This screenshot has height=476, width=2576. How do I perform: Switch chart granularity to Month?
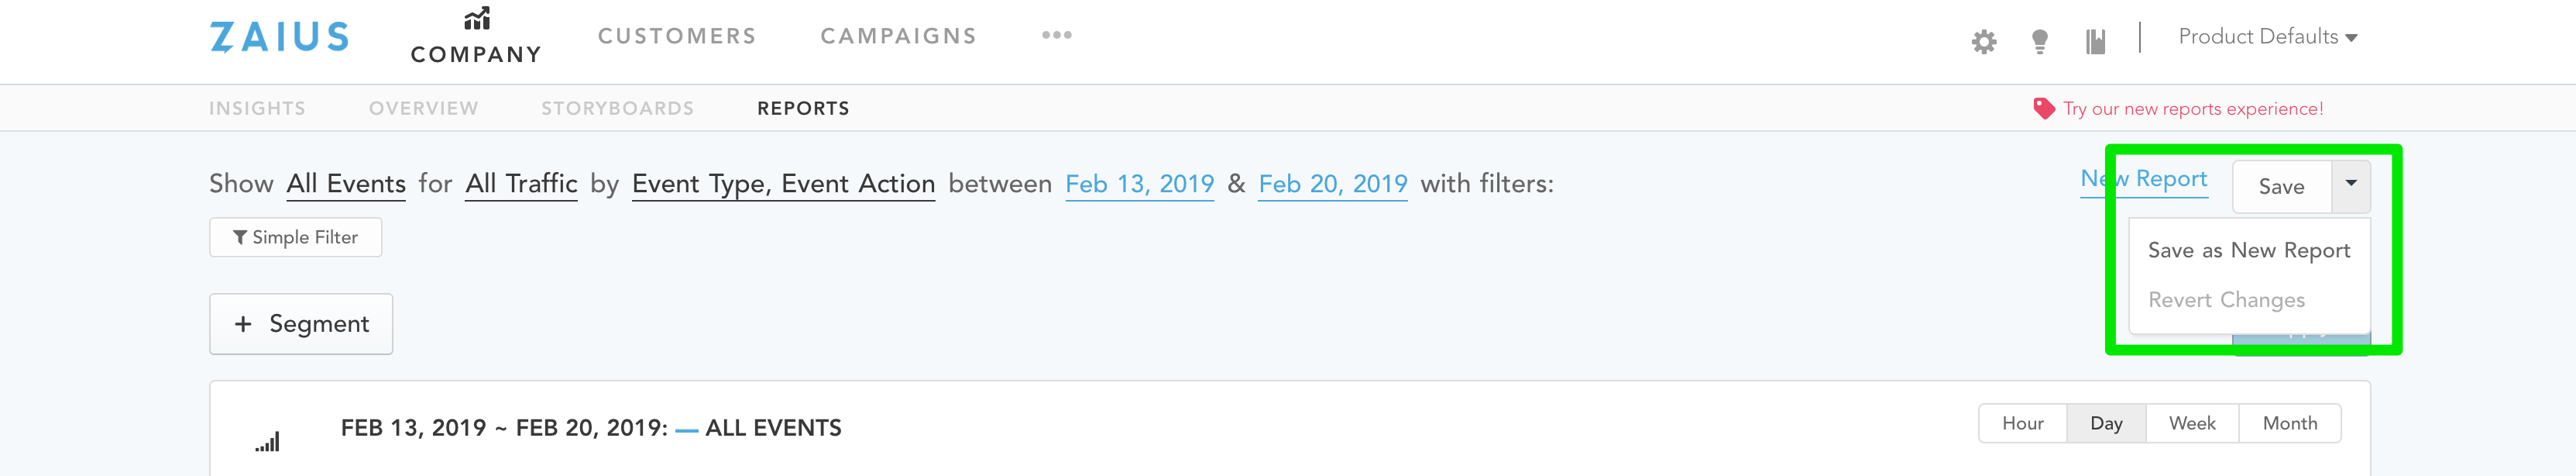coord(2289,423)
